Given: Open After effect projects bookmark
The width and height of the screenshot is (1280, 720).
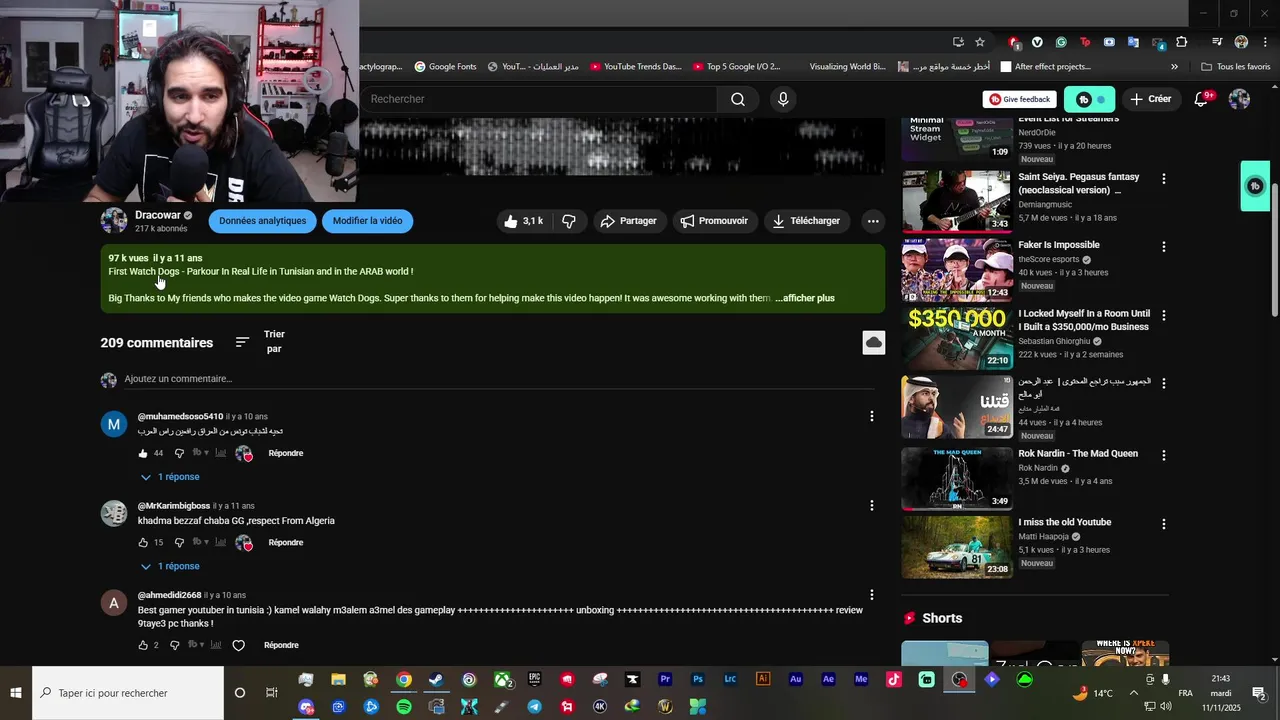Looking at the screenshot, I should tap(1046, 67).
